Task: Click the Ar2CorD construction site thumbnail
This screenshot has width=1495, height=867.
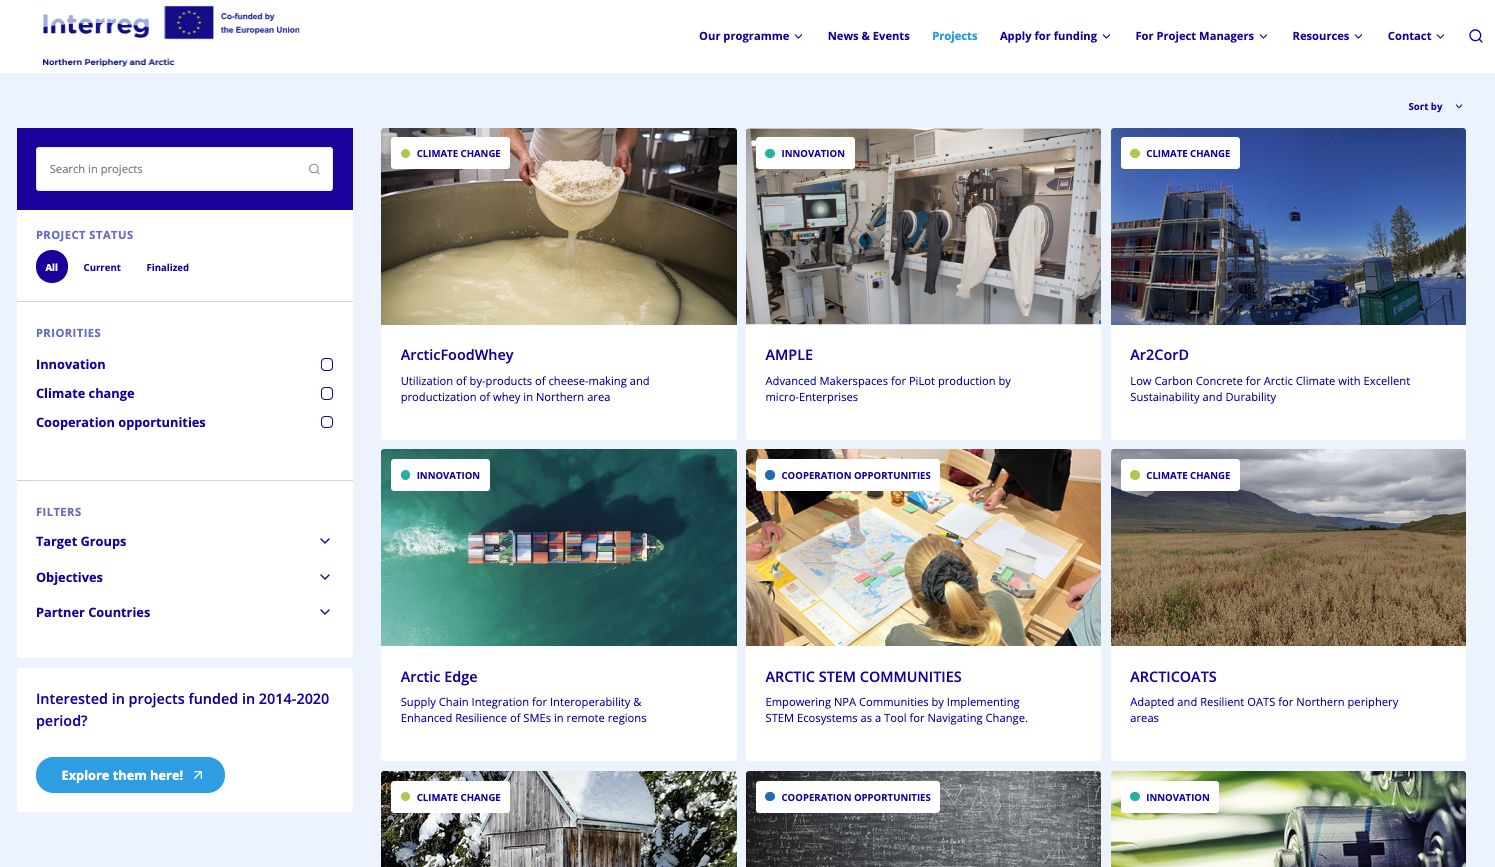Action: click(x=1288, y=240)
